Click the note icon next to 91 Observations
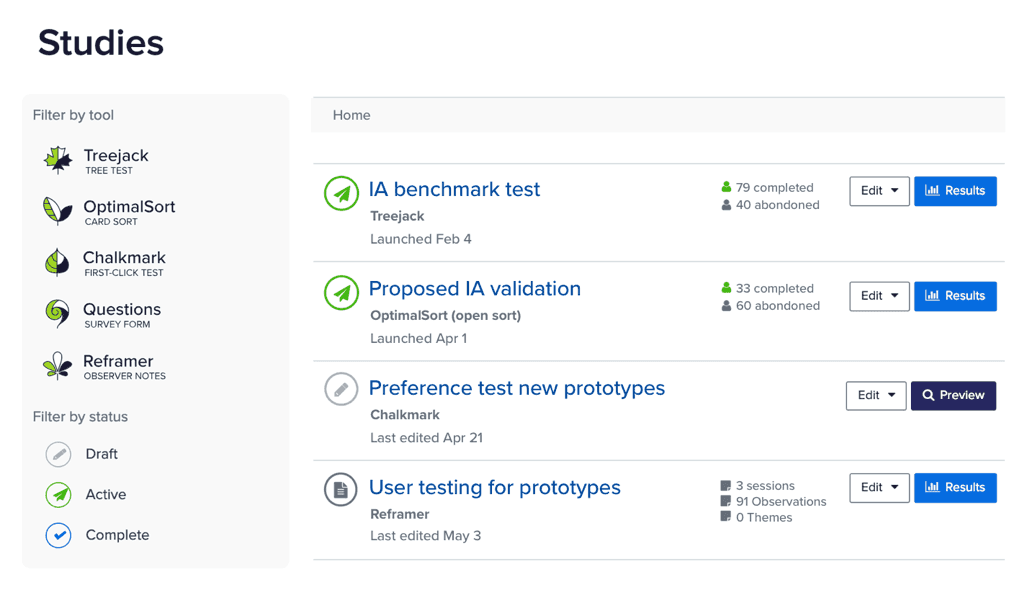 coord(725,501)
